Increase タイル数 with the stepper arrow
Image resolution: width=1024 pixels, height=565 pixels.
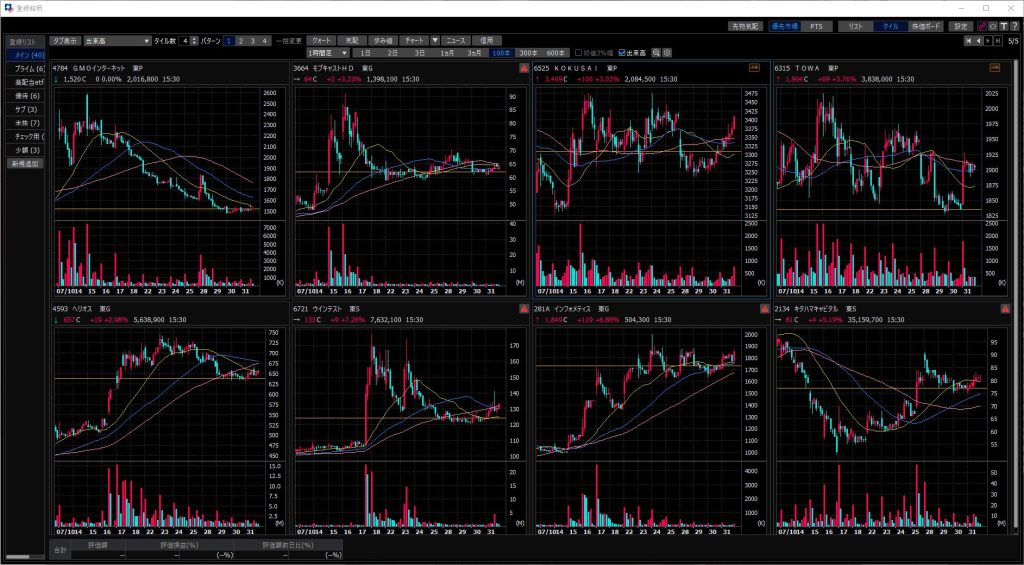(x=194, y=38)
